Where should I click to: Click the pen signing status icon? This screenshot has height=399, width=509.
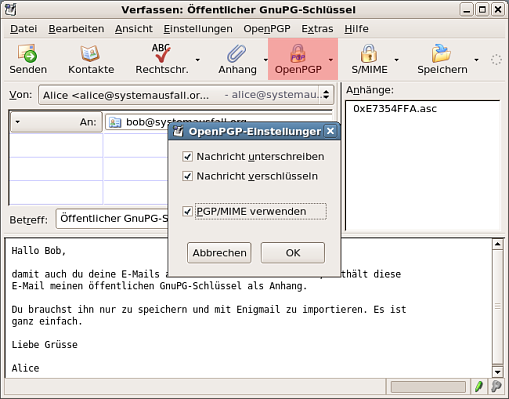[479, 387]
